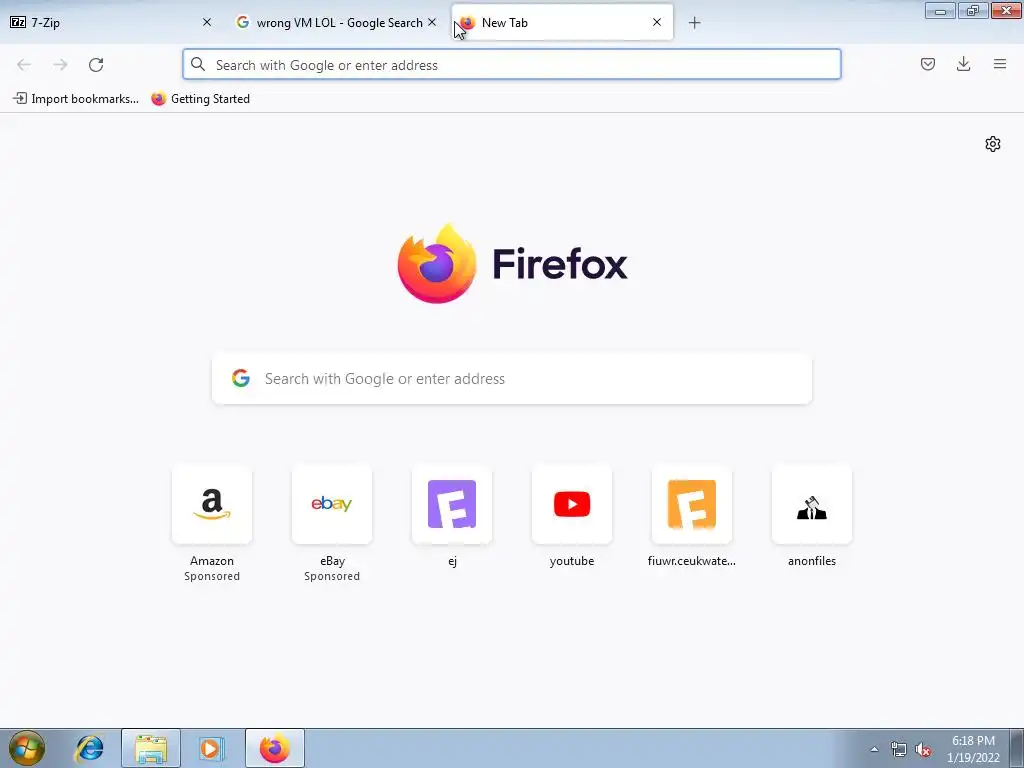Open new tab personalization settings gear
1024x768 pixels.
993,144
